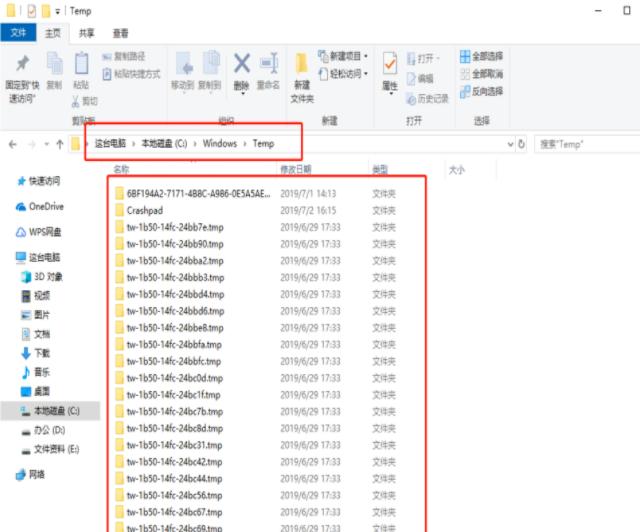Click Copy path in ribbon

coord(124,57)
